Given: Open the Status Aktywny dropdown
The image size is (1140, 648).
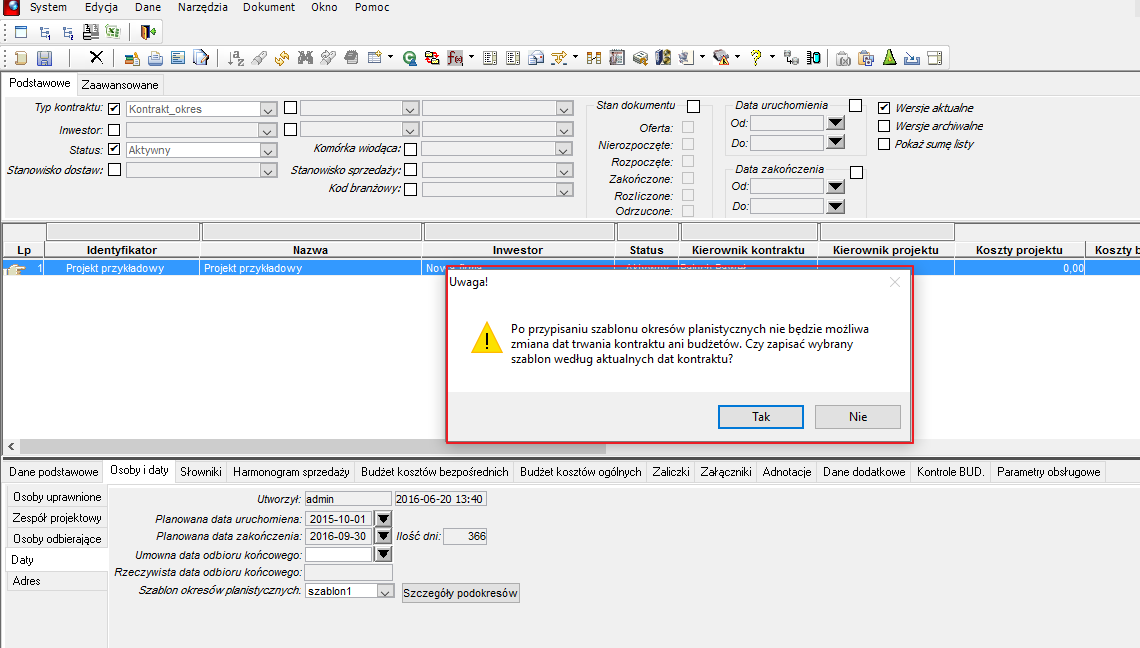Looking at the screenshot, I should click(x=268, y=151).
